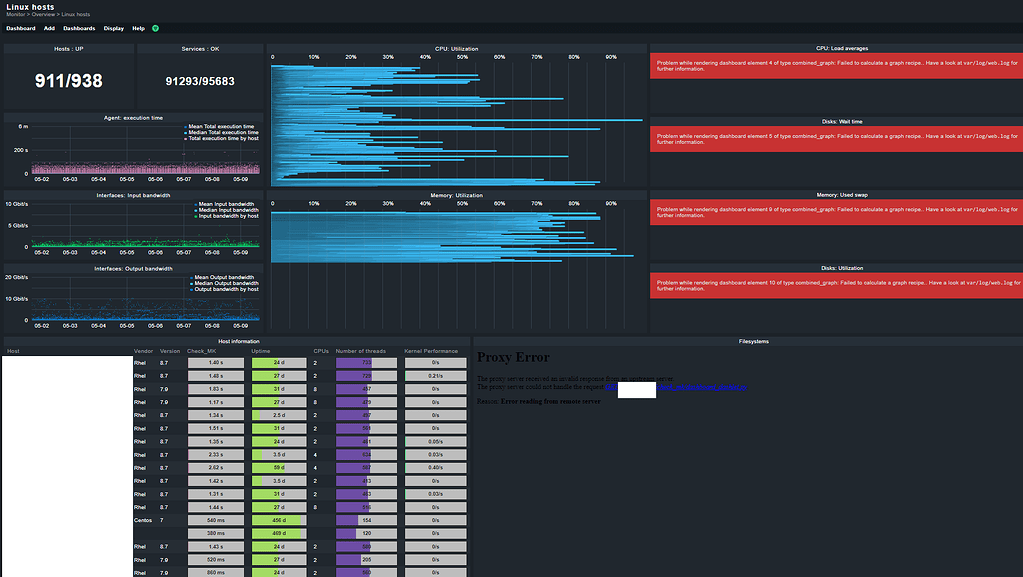Click the legend marker for Total execution time by host
The height and width of the screenshot is (577, 1023).
(187, 137)
